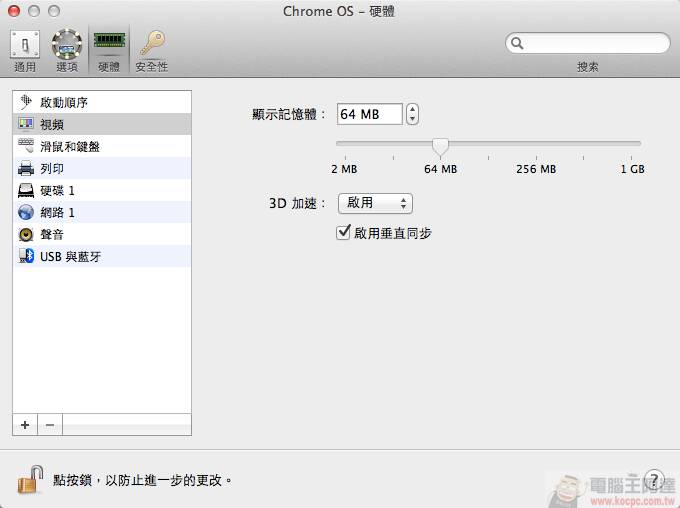Click the minus button to remove hardware

[50, 425]
